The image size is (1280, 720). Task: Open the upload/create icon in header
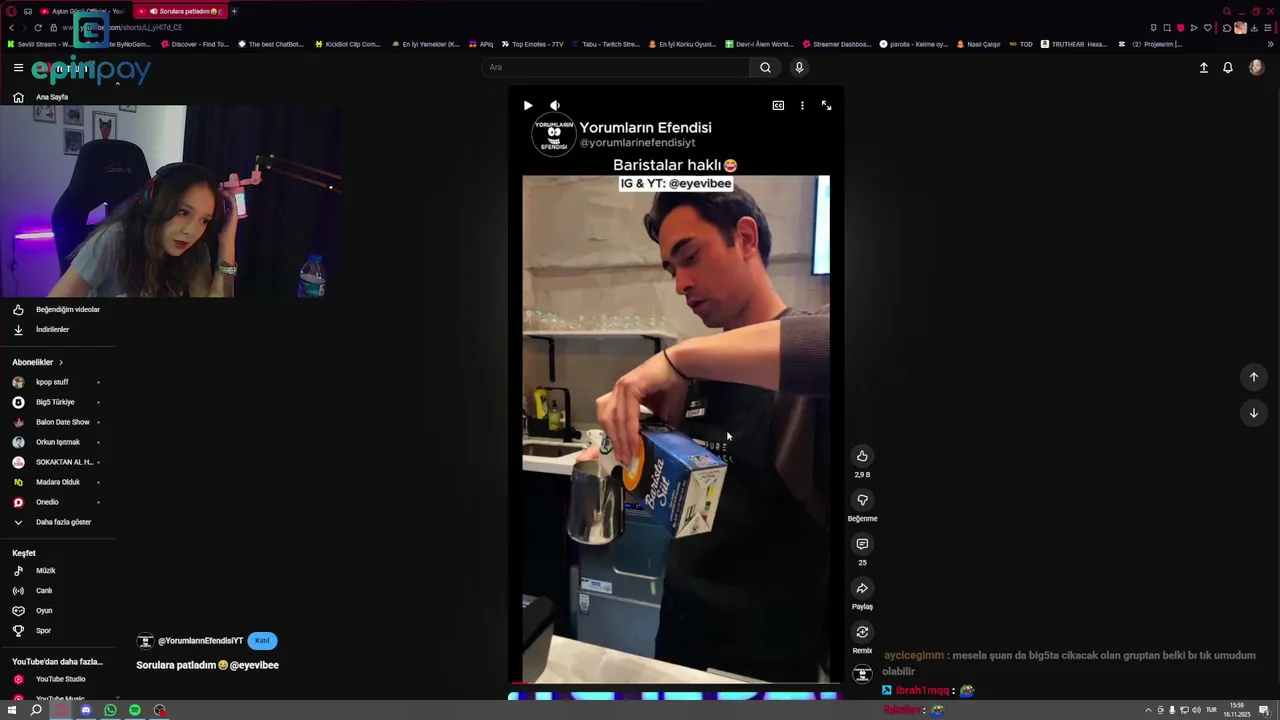click(1204, 67)
